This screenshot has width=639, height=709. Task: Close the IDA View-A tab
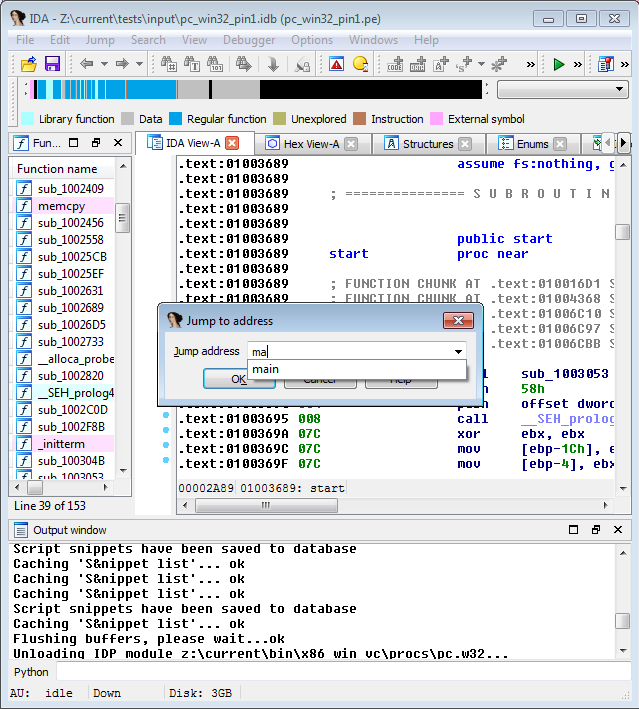click(x=232, y=143)
